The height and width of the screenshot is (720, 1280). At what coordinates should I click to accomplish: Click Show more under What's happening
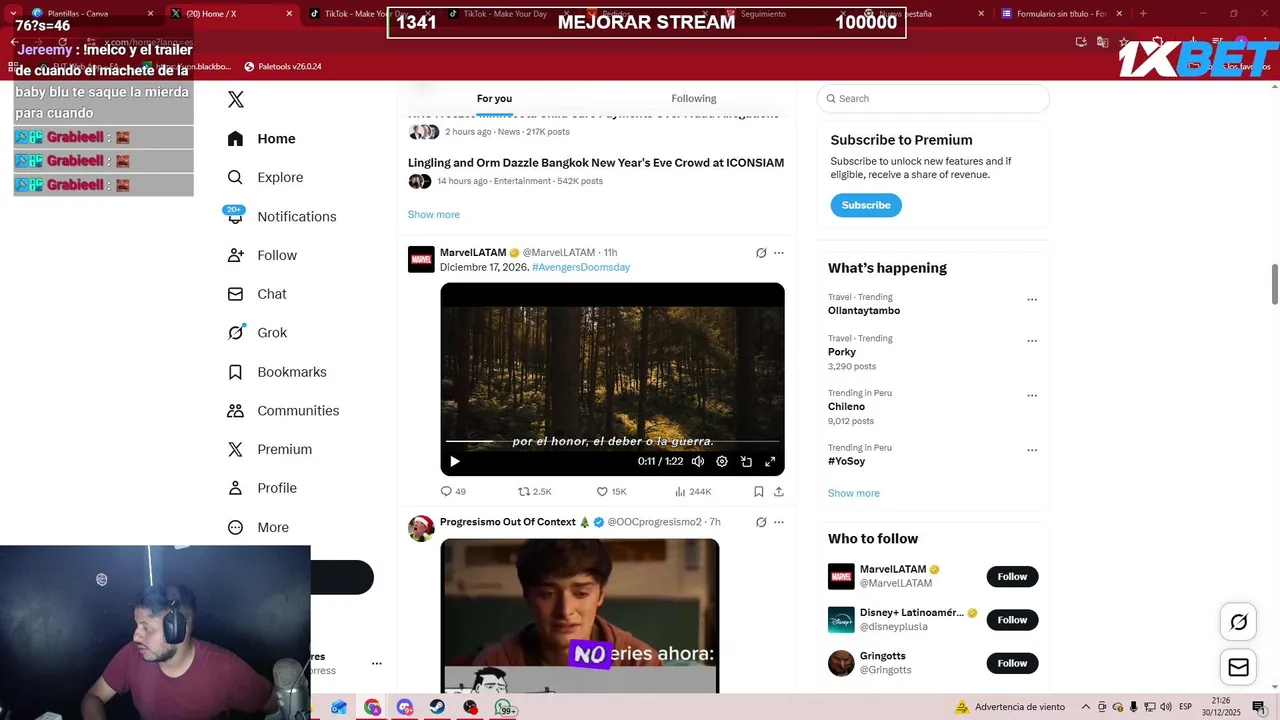click(x=854, y=493)
